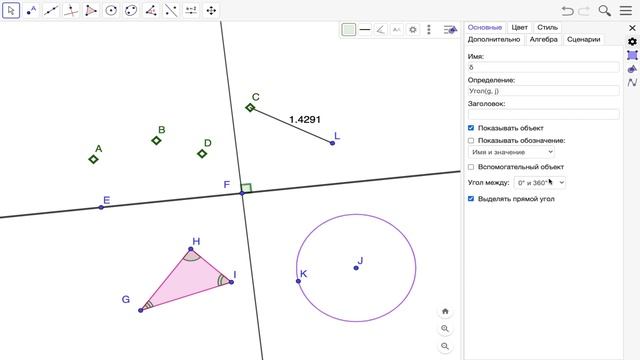The height and width of the screenshot is (360, 640).
Task: Open Graphics view settings in sidebar
Action: click(632, 55)
